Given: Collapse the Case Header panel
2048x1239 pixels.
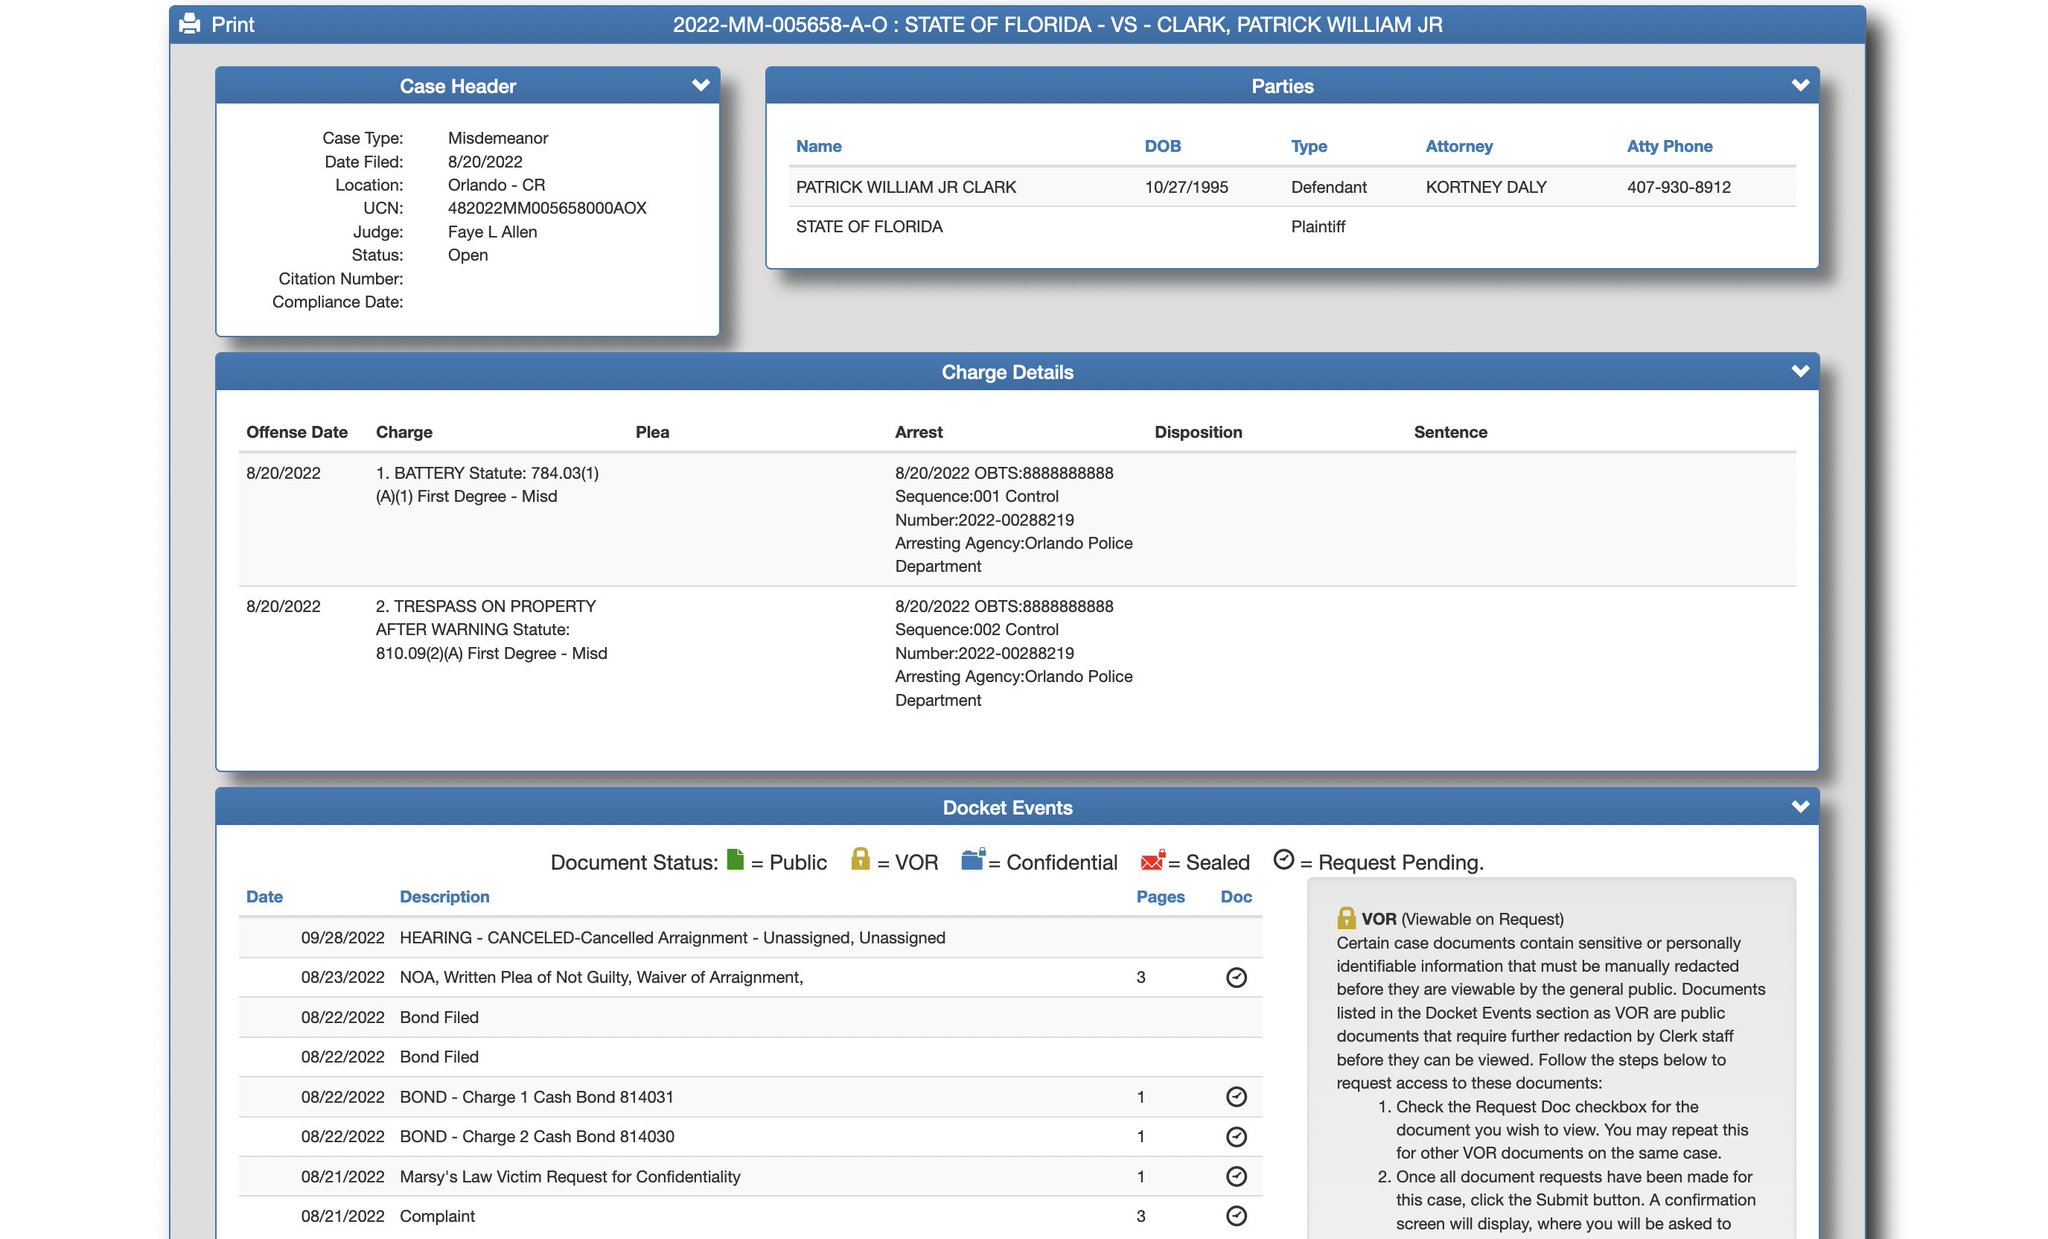Looking at the screenshot, I should pyautogui.click(x=701, y=86).
